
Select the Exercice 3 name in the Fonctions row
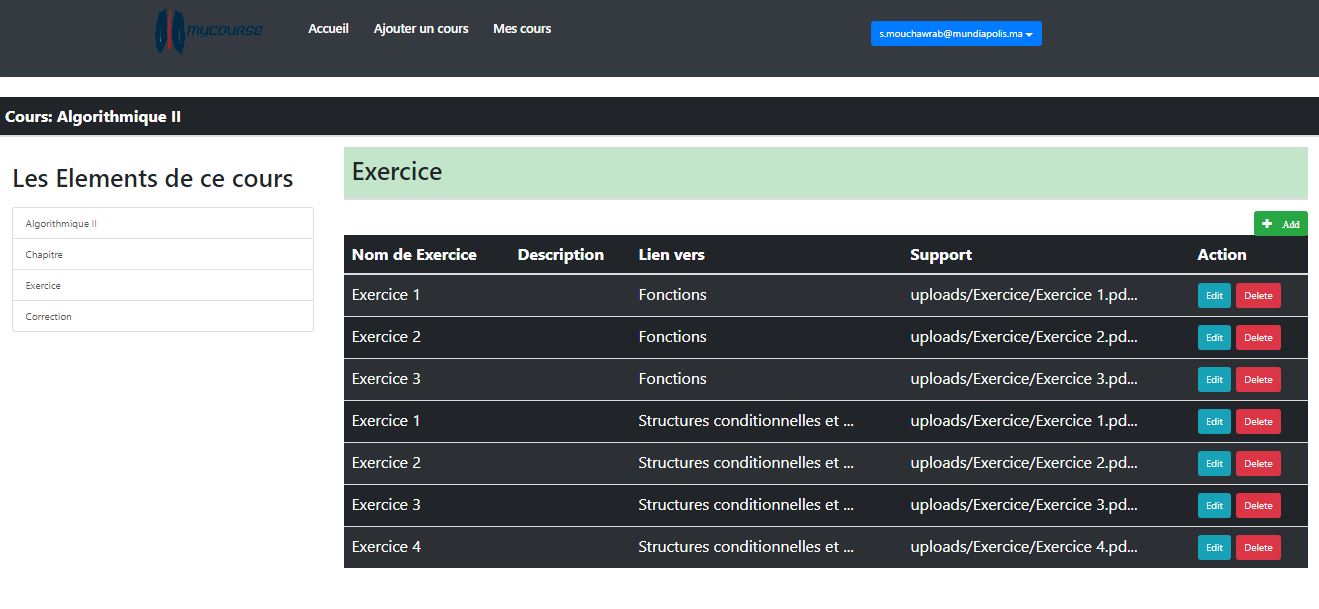pos(386,379)
